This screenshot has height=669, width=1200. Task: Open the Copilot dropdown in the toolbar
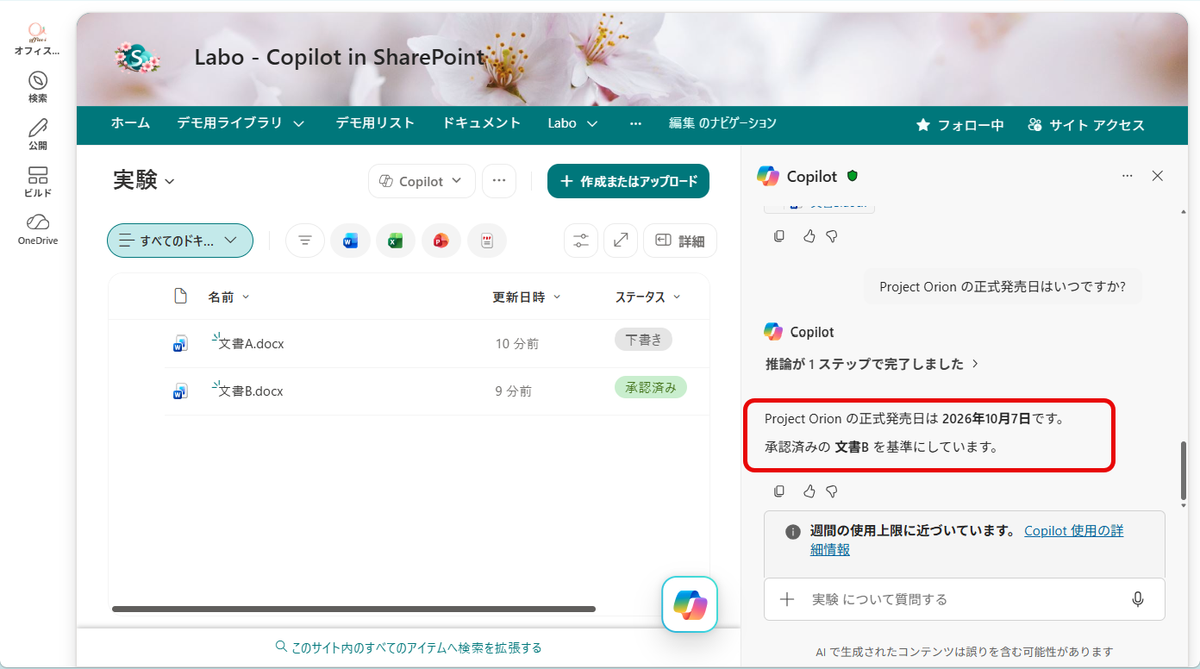point(422,181)
